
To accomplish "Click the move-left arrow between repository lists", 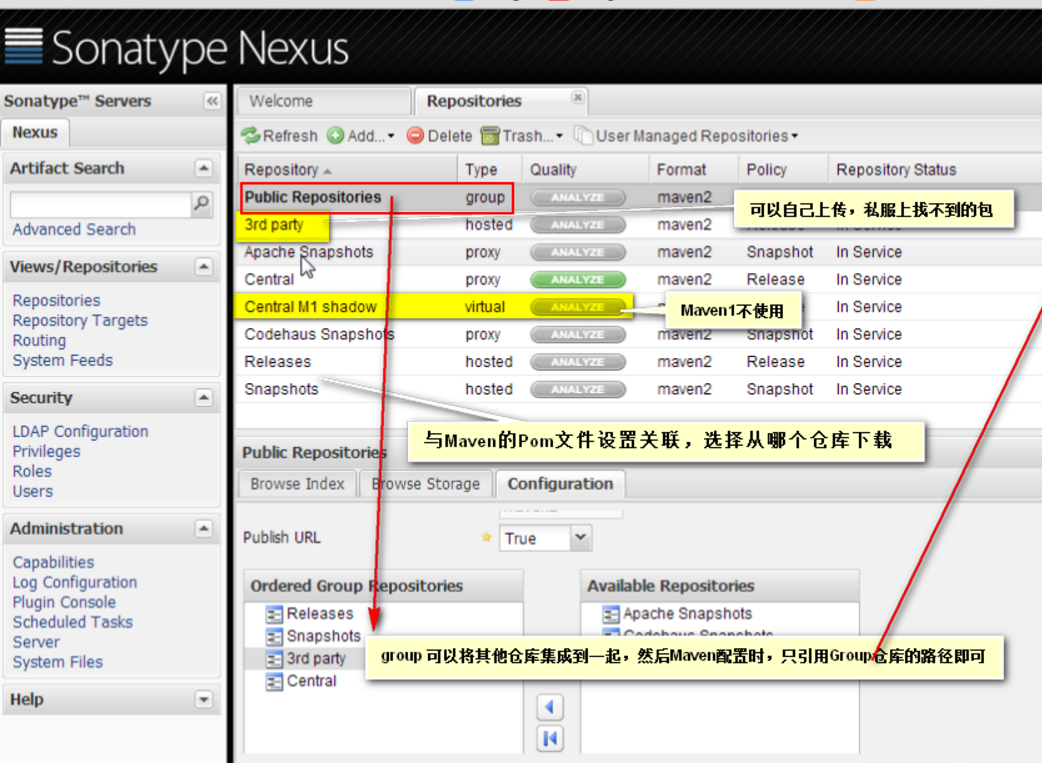I will coord(549,708).
